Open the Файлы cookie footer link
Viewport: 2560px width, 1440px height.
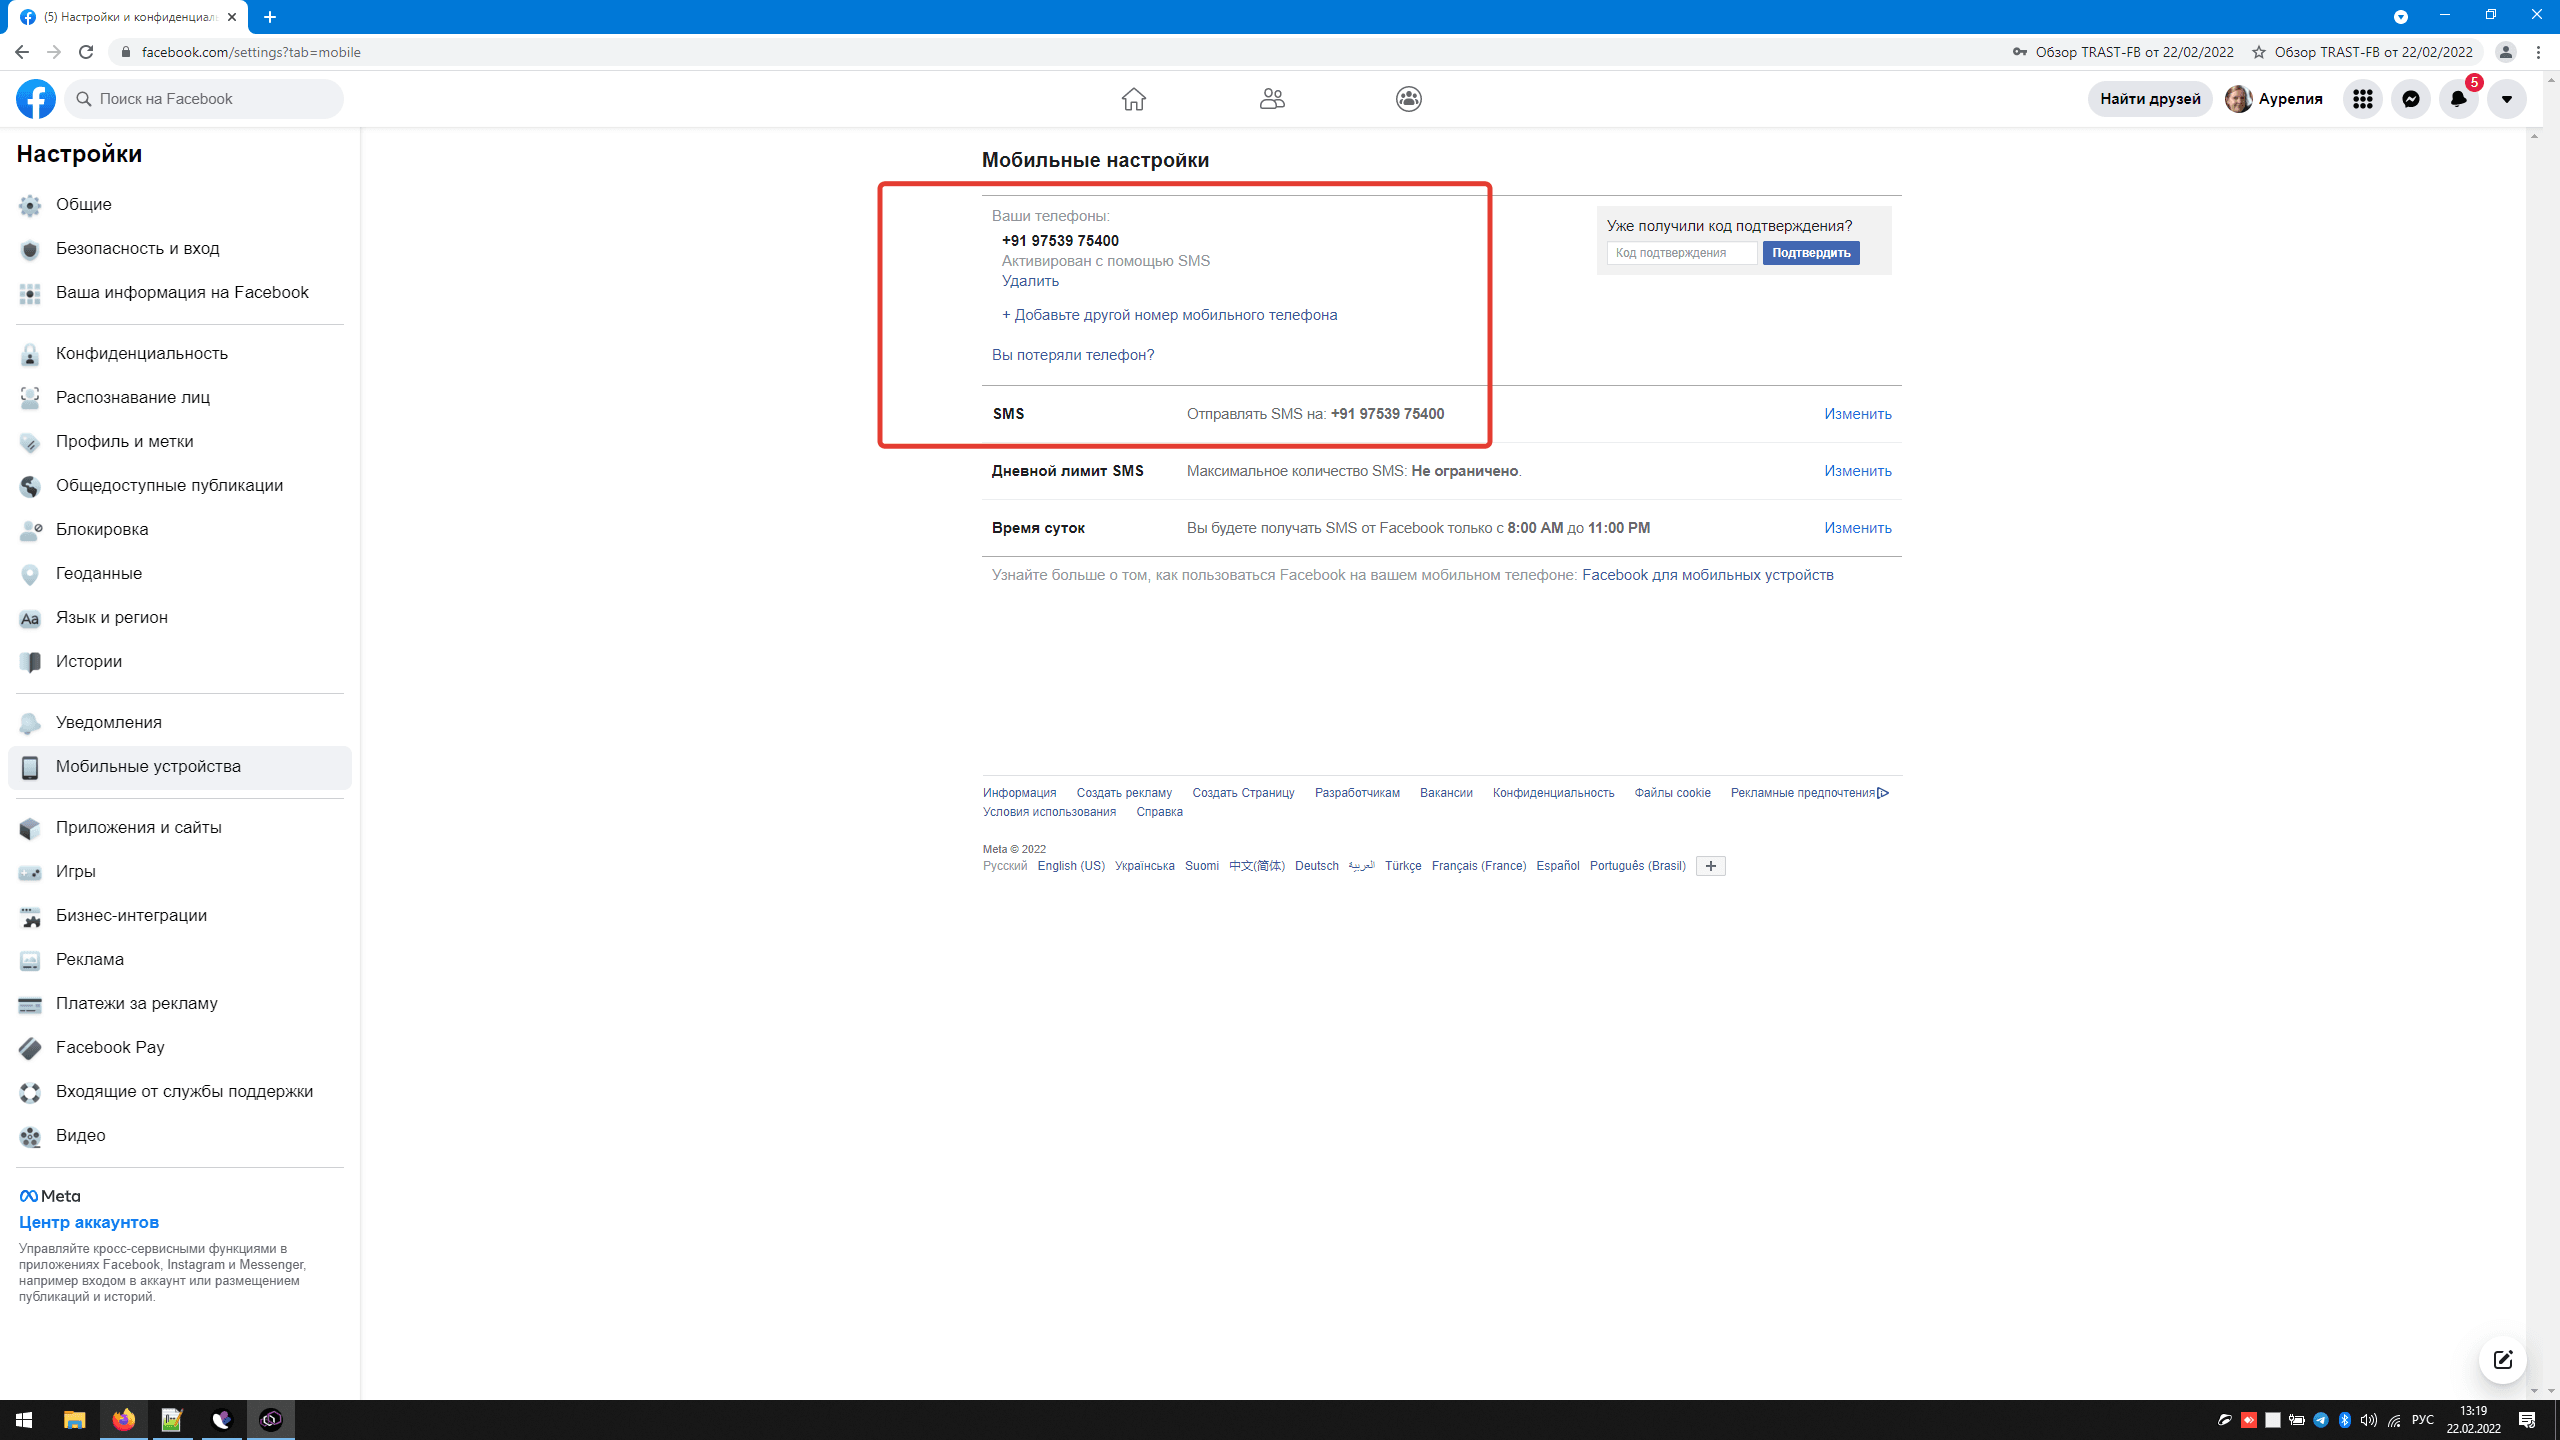[1672, 793]
